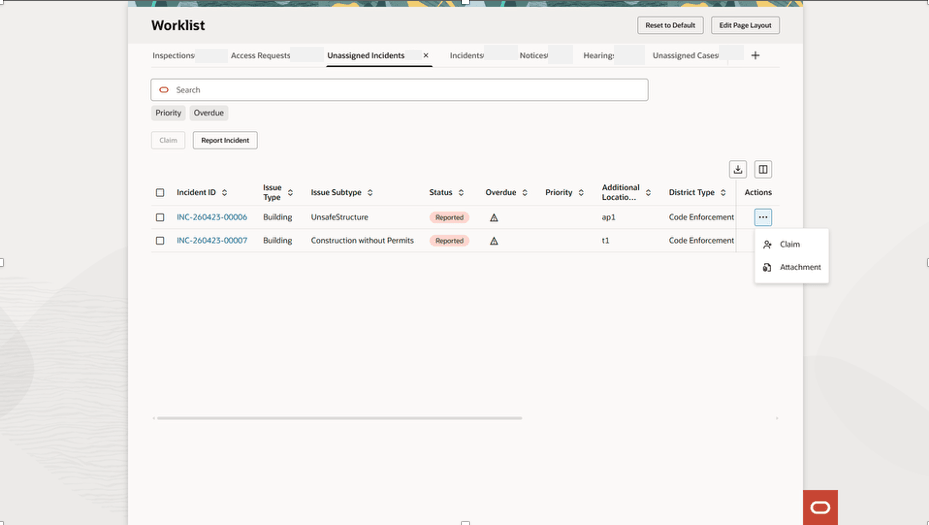Click the Oracle icon in the search box

[x=164, y=90]
